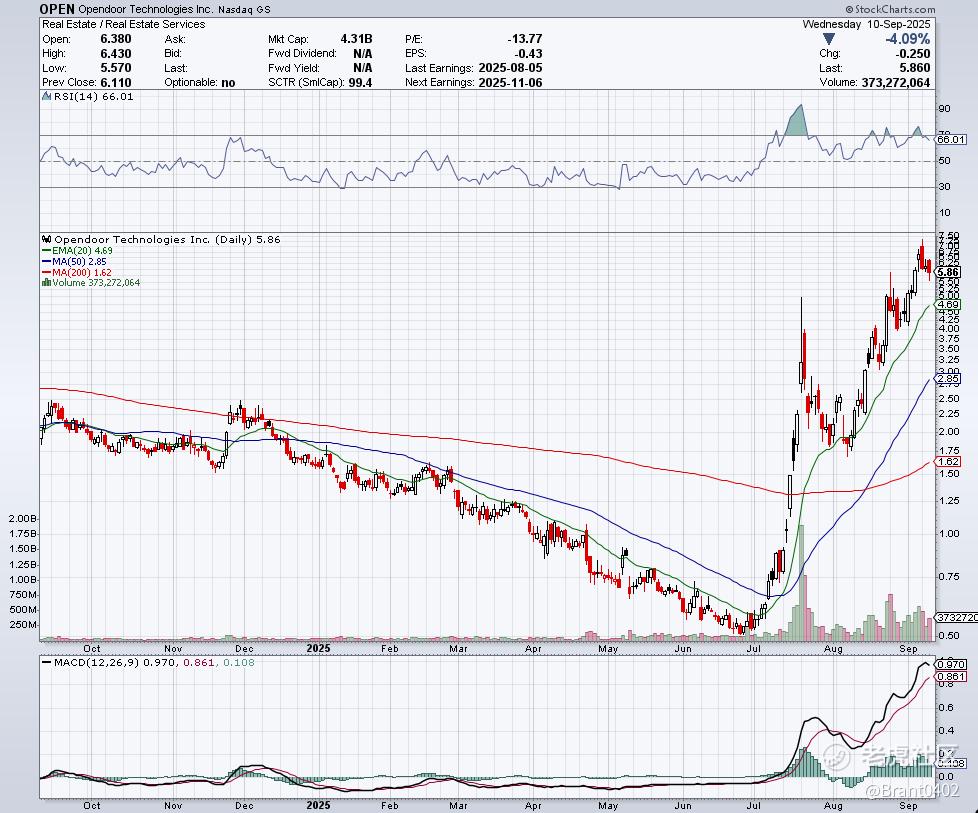This screenshot has height=813, width=978.
Task: Click the OPEN ticker symbol heading
Action: point(57,9)
